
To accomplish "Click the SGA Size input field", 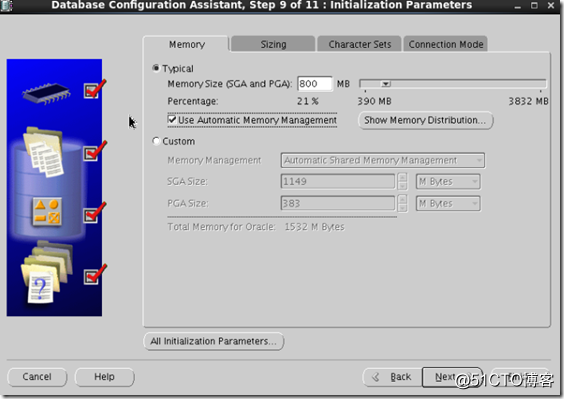I will click(x=337, y=181).
